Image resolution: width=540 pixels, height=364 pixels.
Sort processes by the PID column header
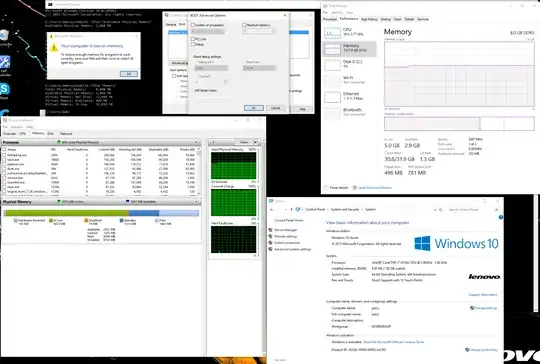point(53,149)
